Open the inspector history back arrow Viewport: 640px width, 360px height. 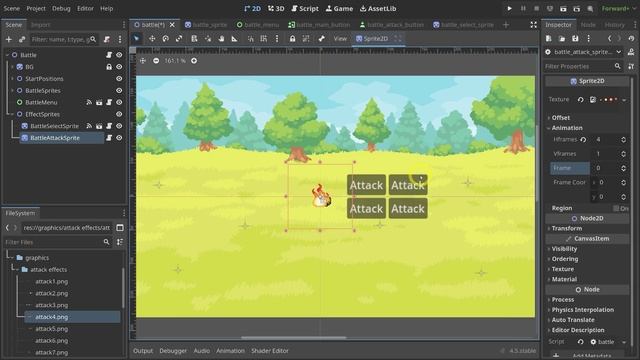[609, 38]
